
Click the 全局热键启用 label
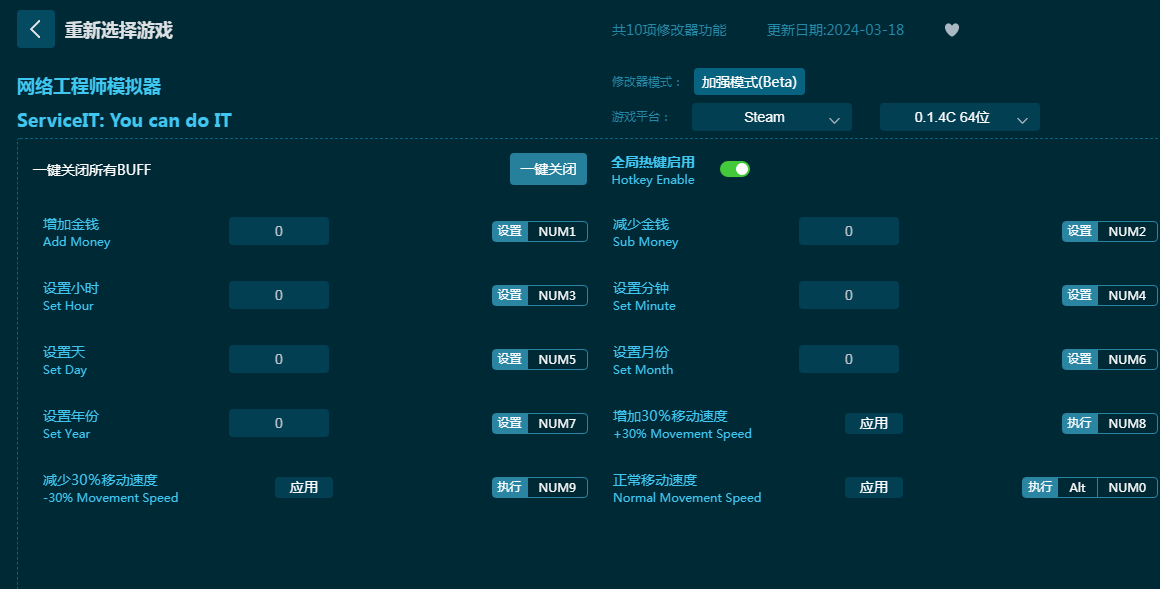click(x=652, y=162)
